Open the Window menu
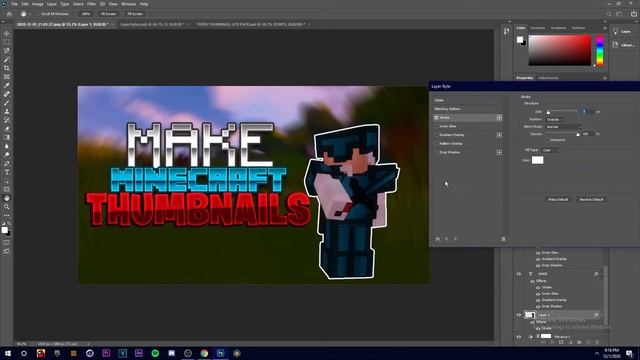This screenshot has height=360, width=640. tap(128, 4)
